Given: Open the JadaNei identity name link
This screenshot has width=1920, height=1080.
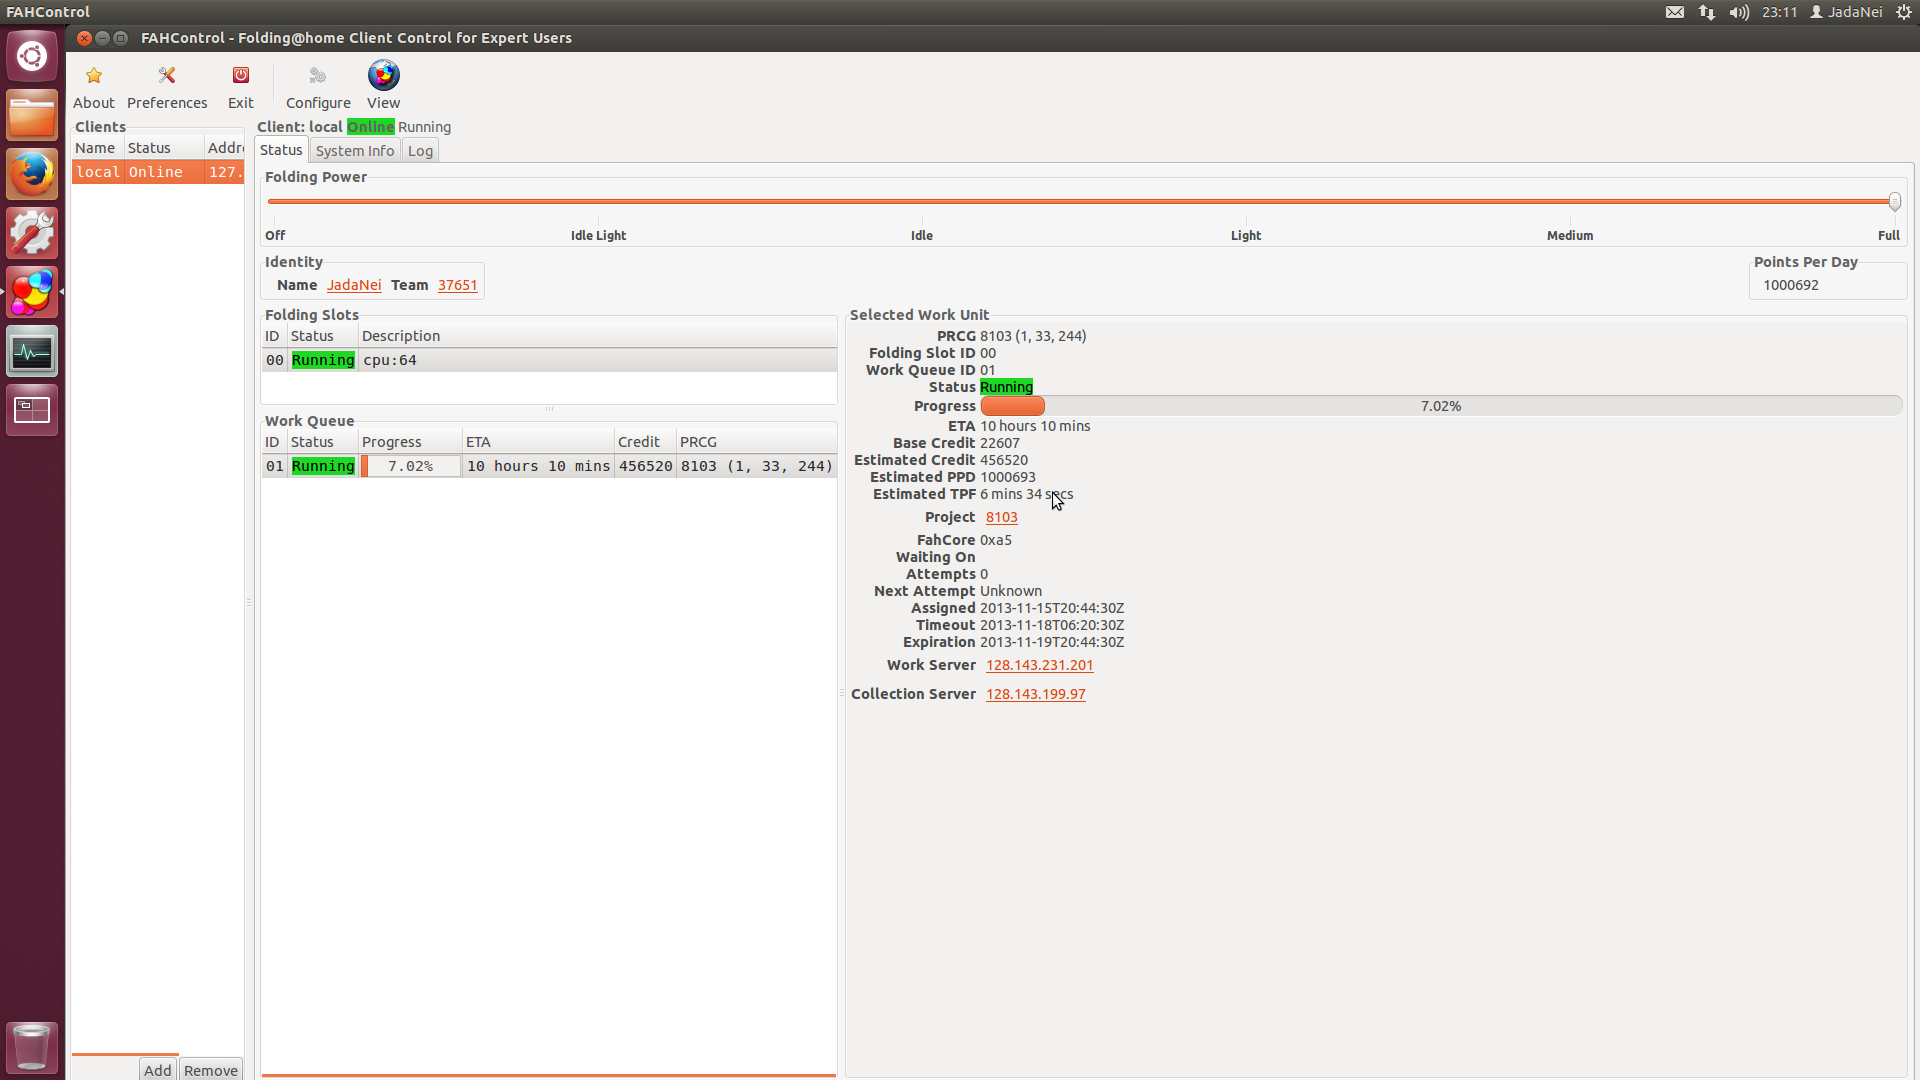Looking at the screenshot, I should 354,285.
